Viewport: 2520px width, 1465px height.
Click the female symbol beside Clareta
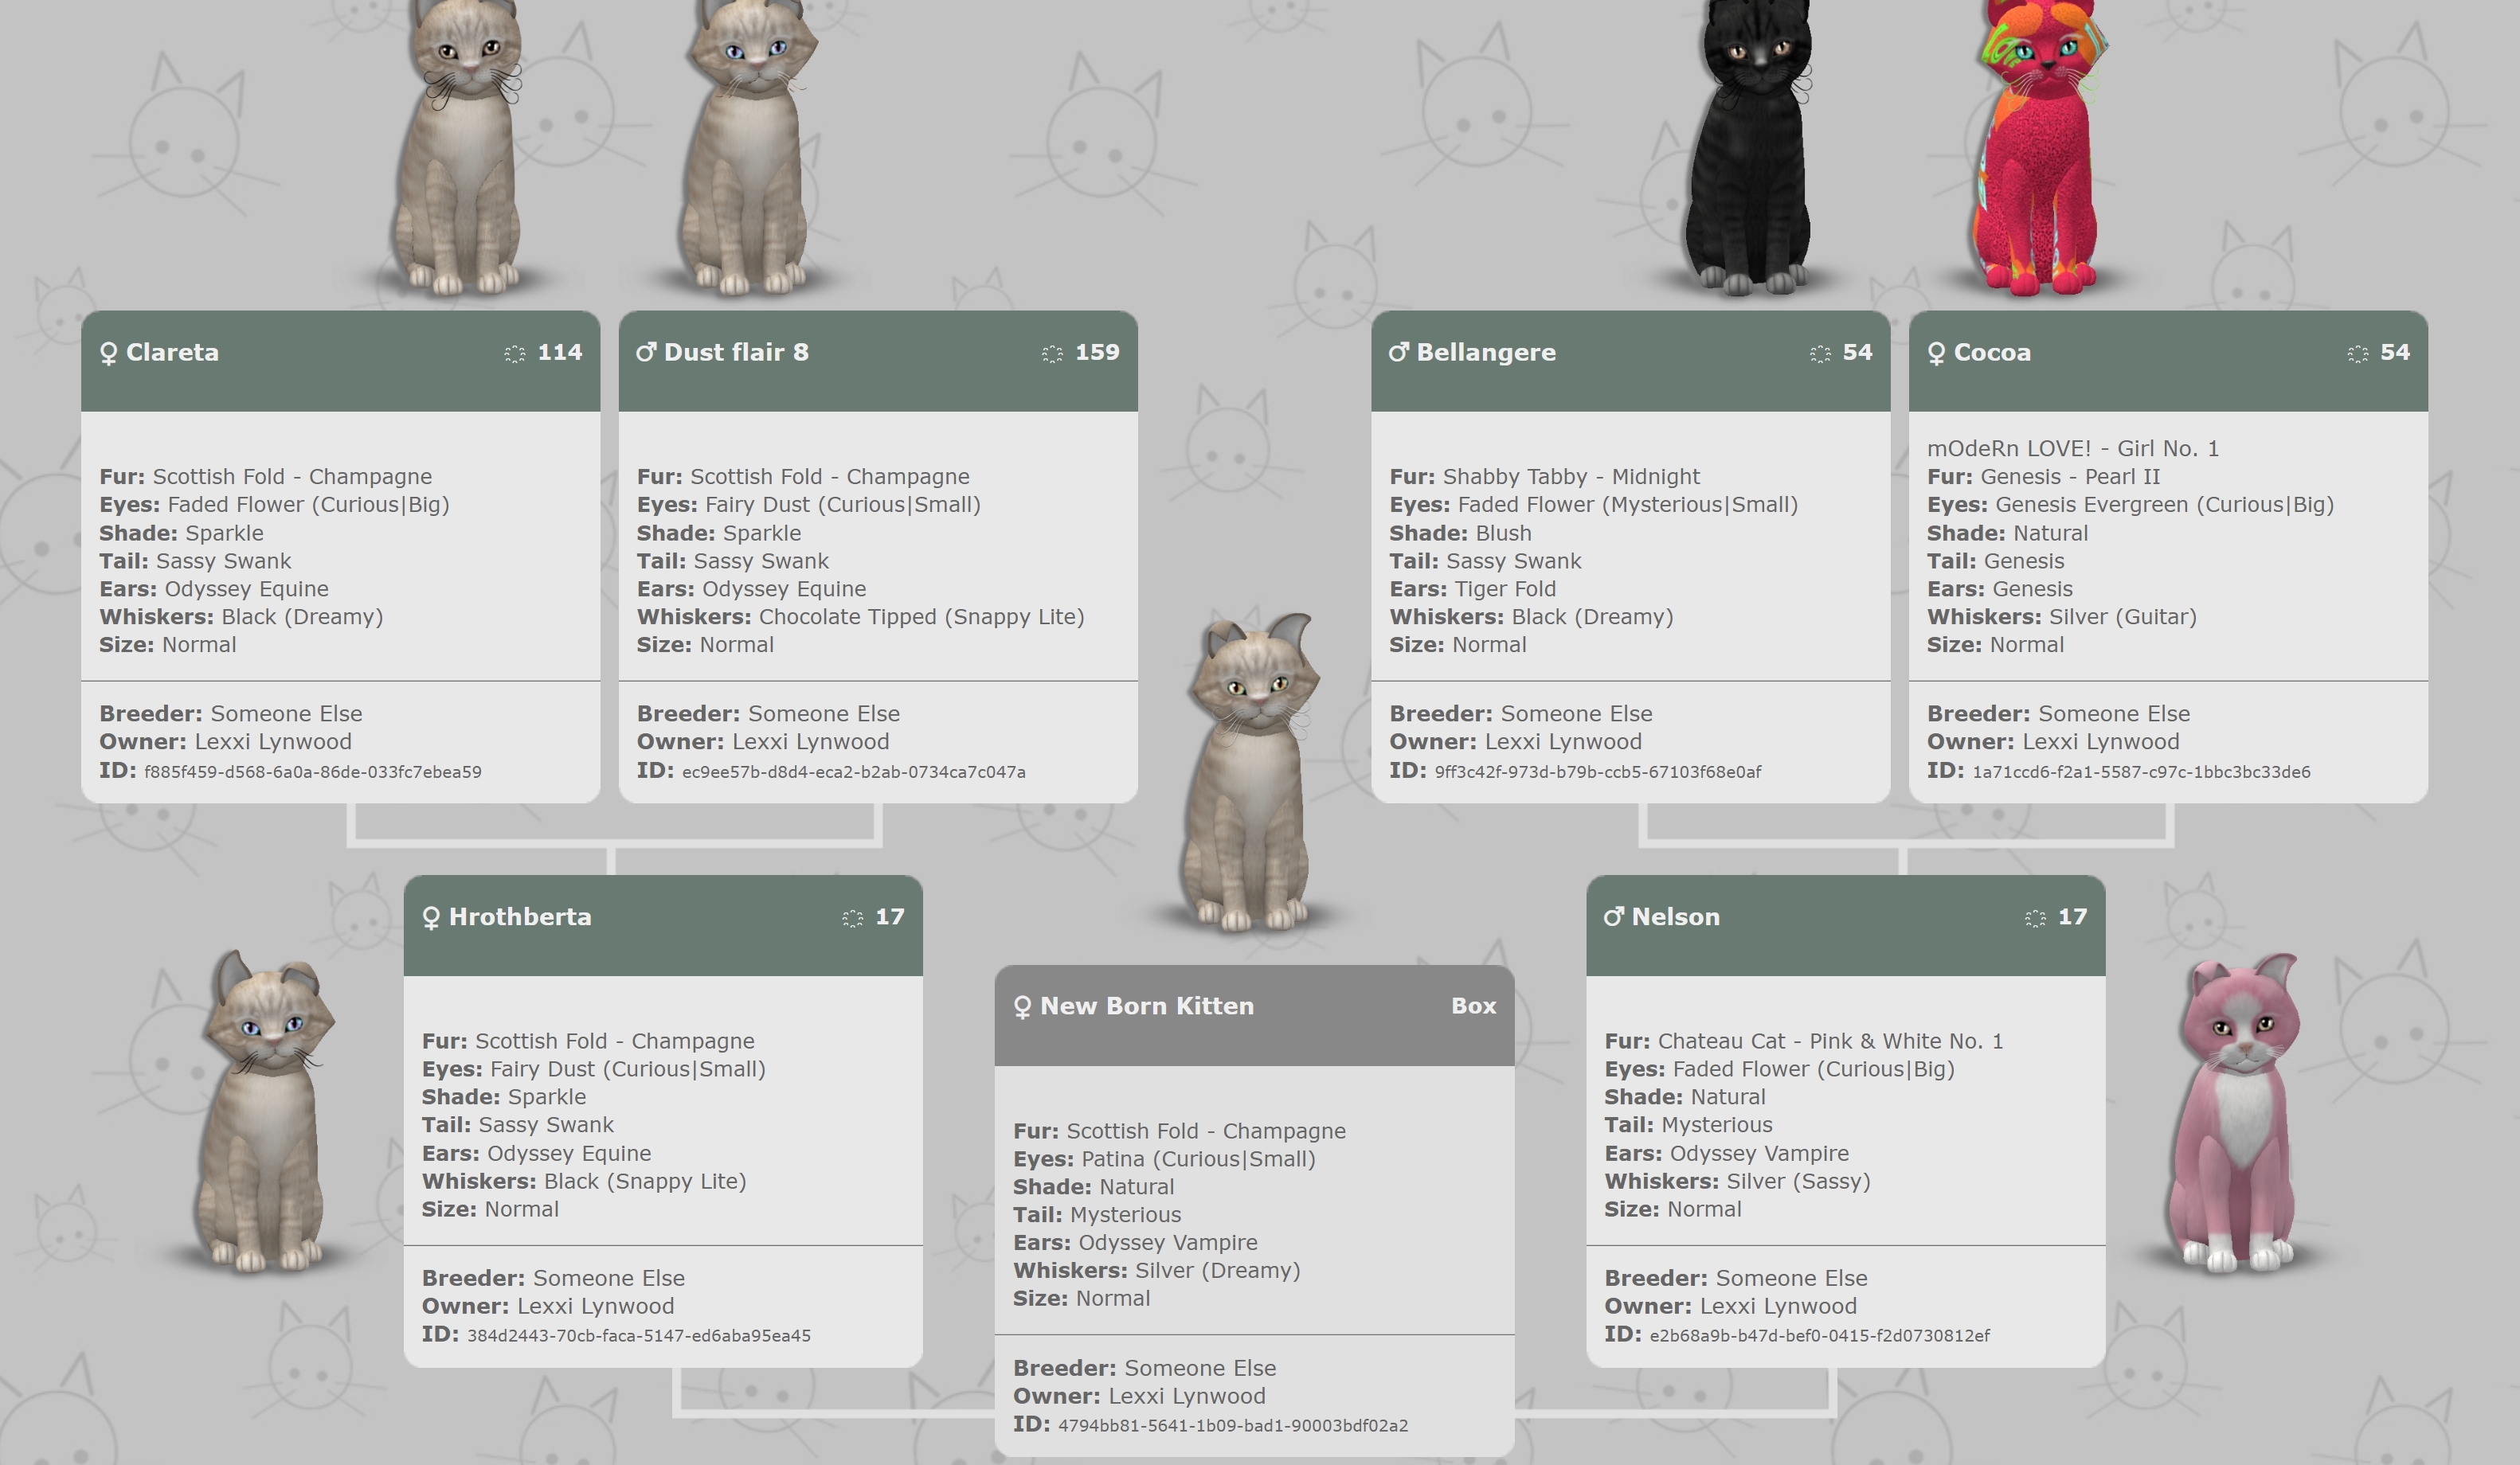109,354
